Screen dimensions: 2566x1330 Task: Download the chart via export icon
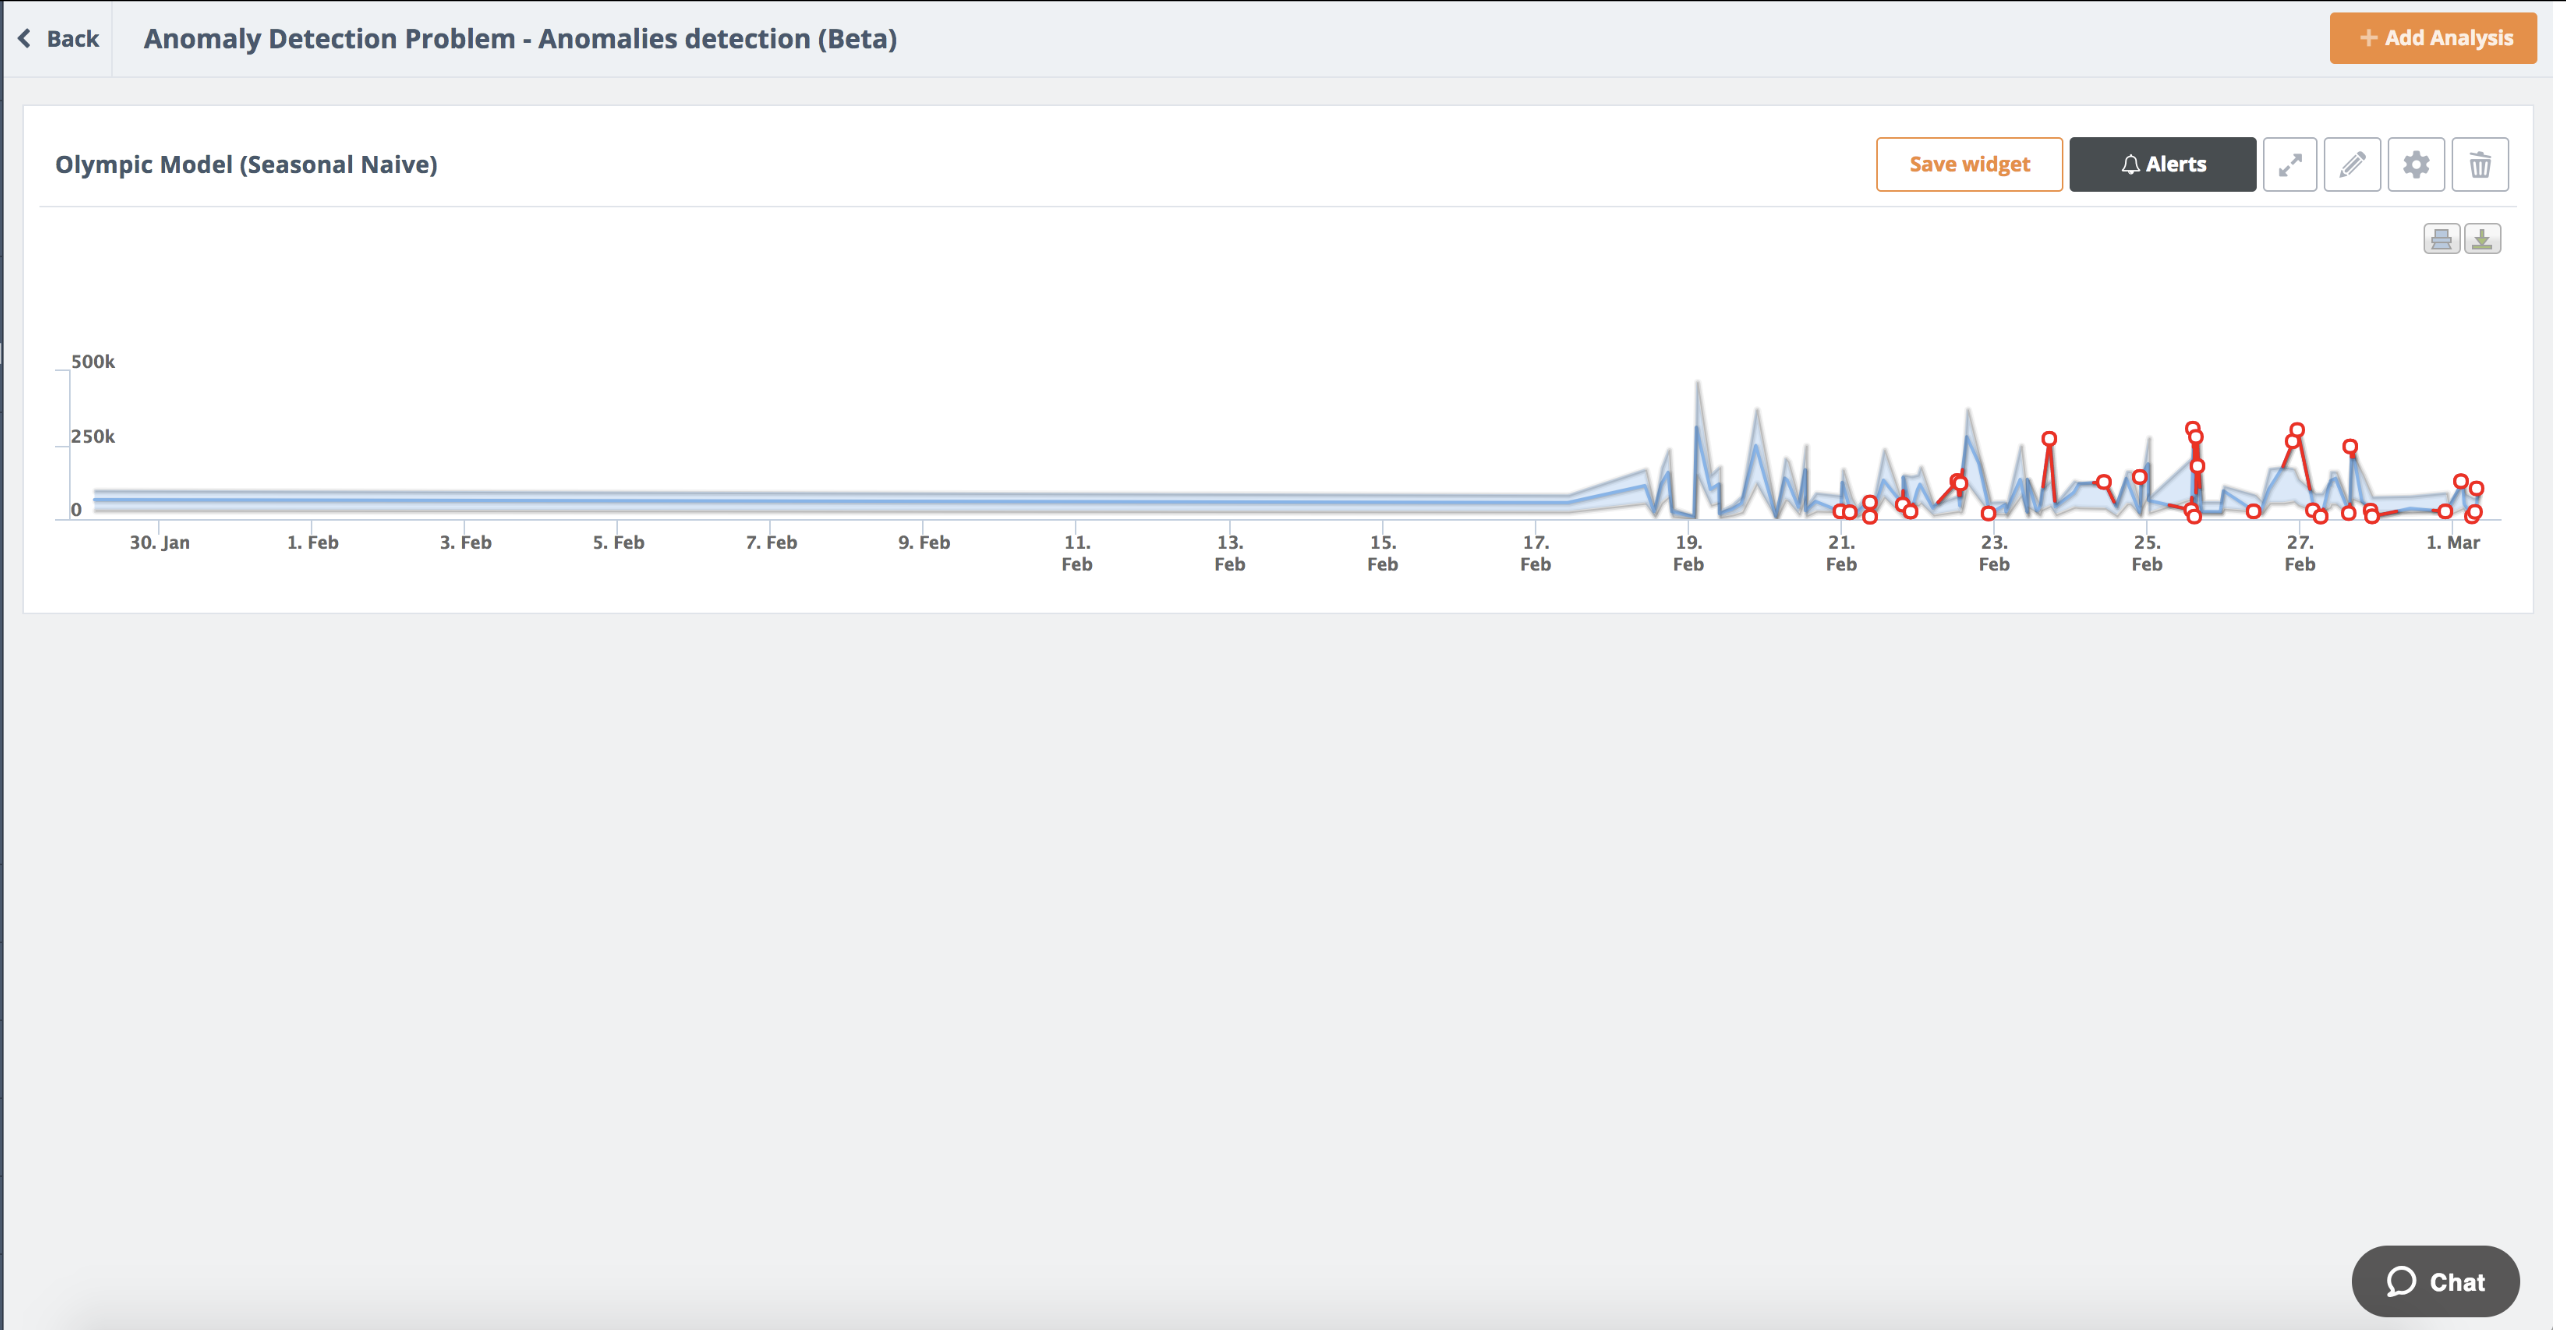pos(2482,239)
